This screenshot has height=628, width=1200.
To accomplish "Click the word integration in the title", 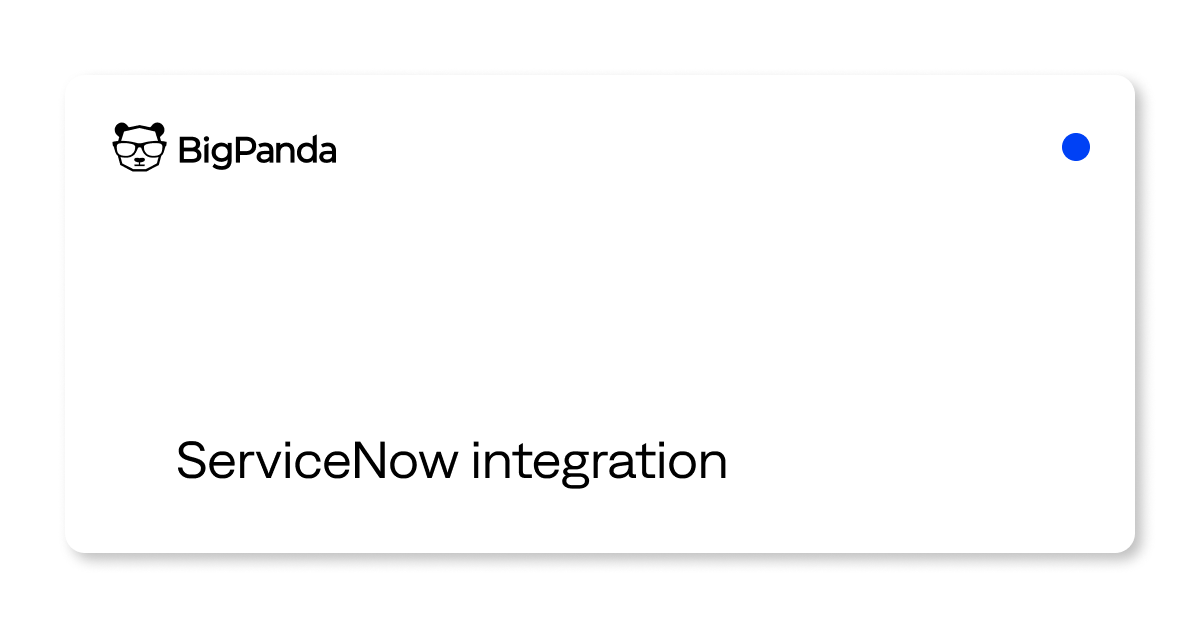I will click(600, 464).
